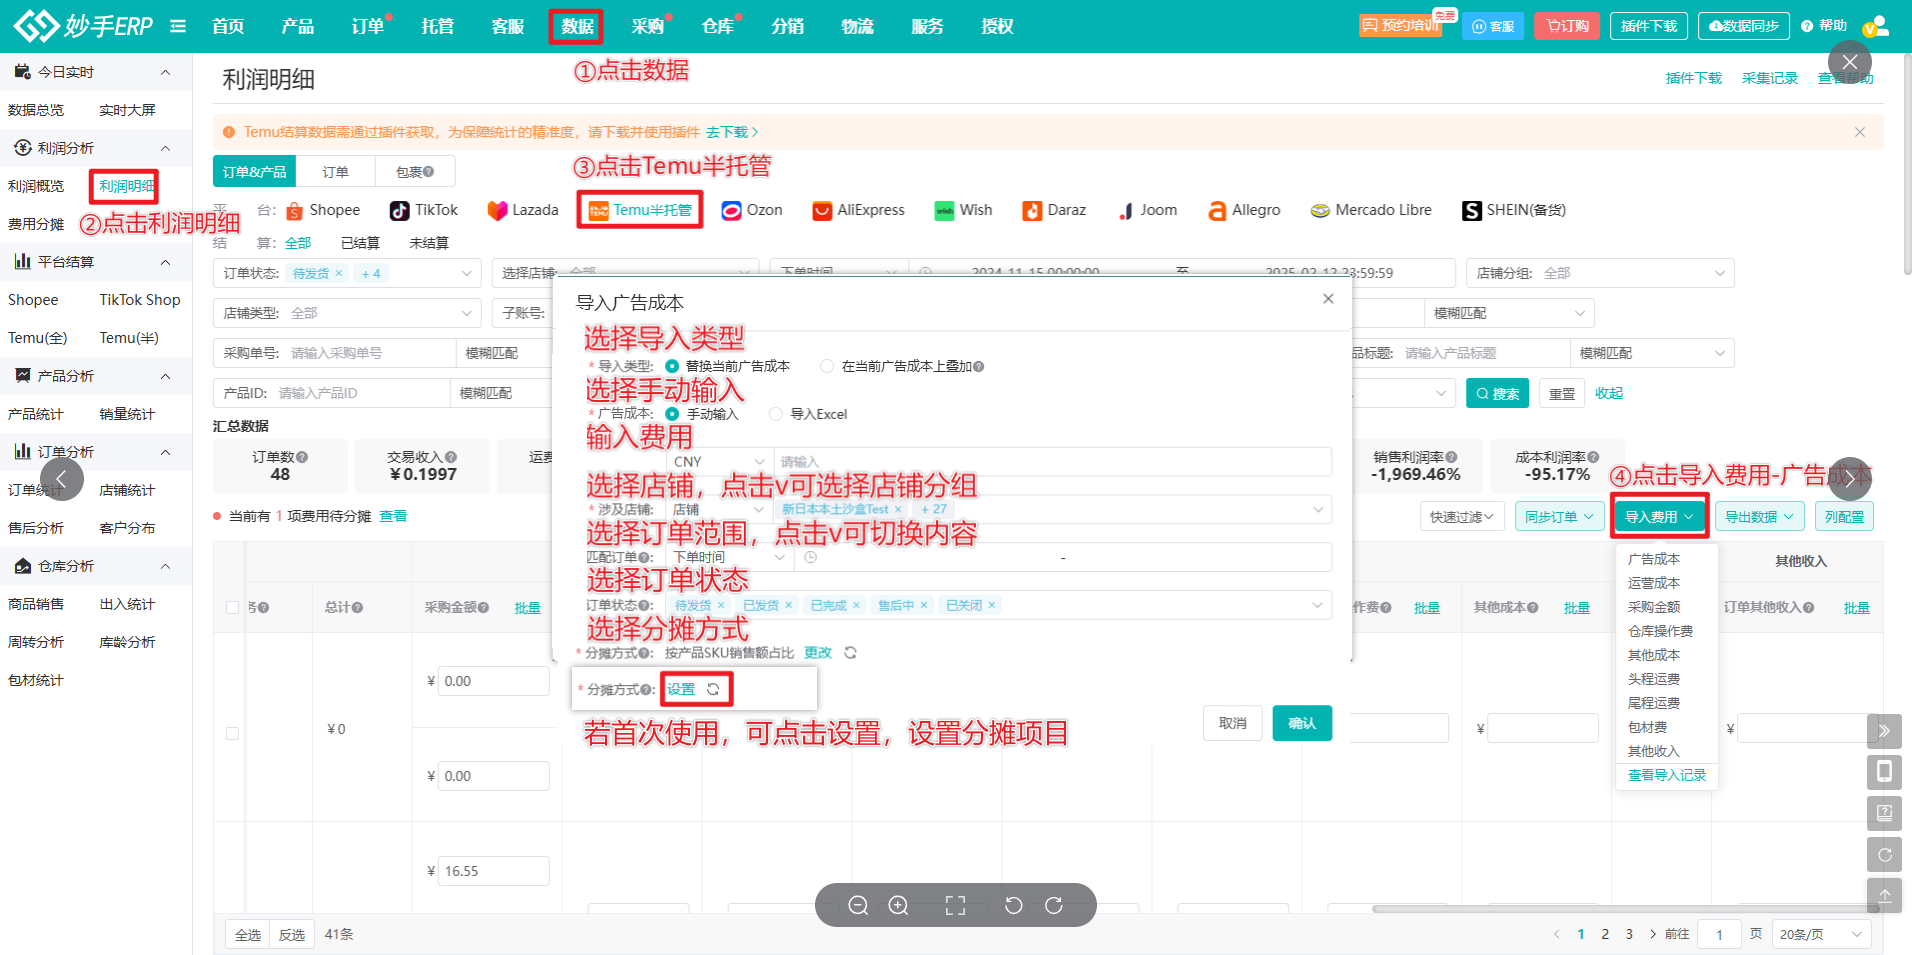1912x955 pixels.
Task: Select 在当前广告成本上叠加 radio option
Action: [827, 366]
